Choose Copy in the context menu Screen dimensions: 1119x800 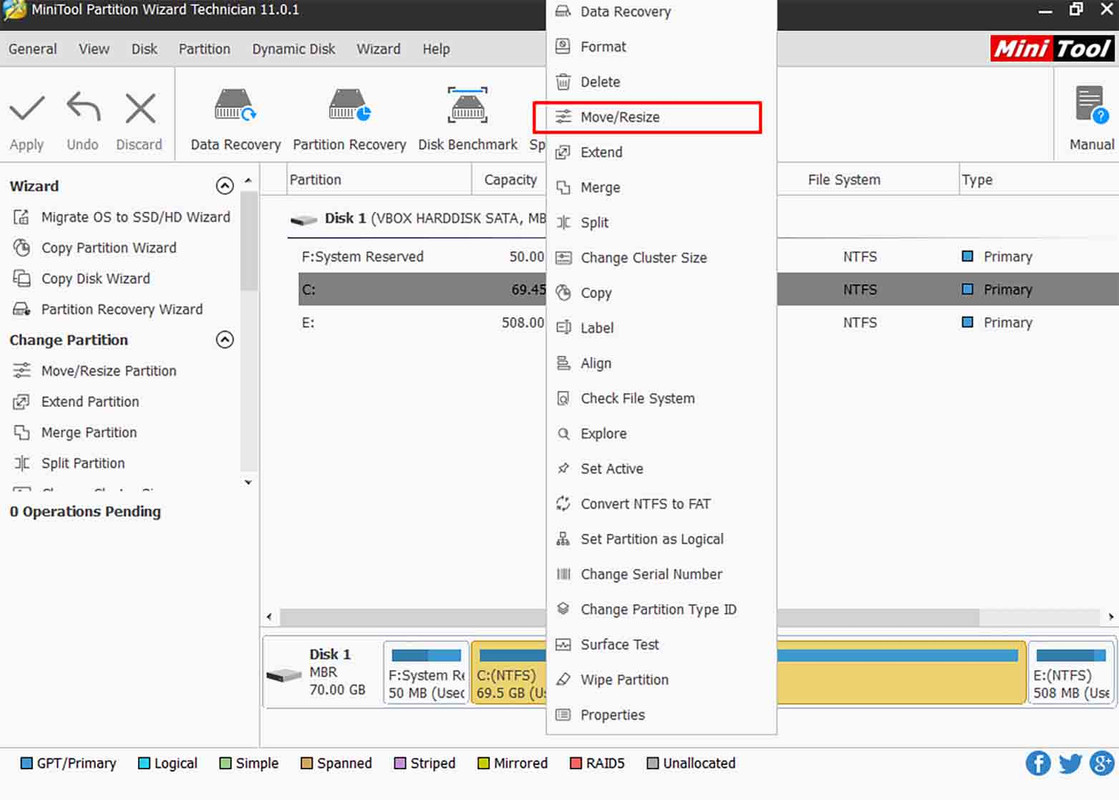click(x=661, y=293)
